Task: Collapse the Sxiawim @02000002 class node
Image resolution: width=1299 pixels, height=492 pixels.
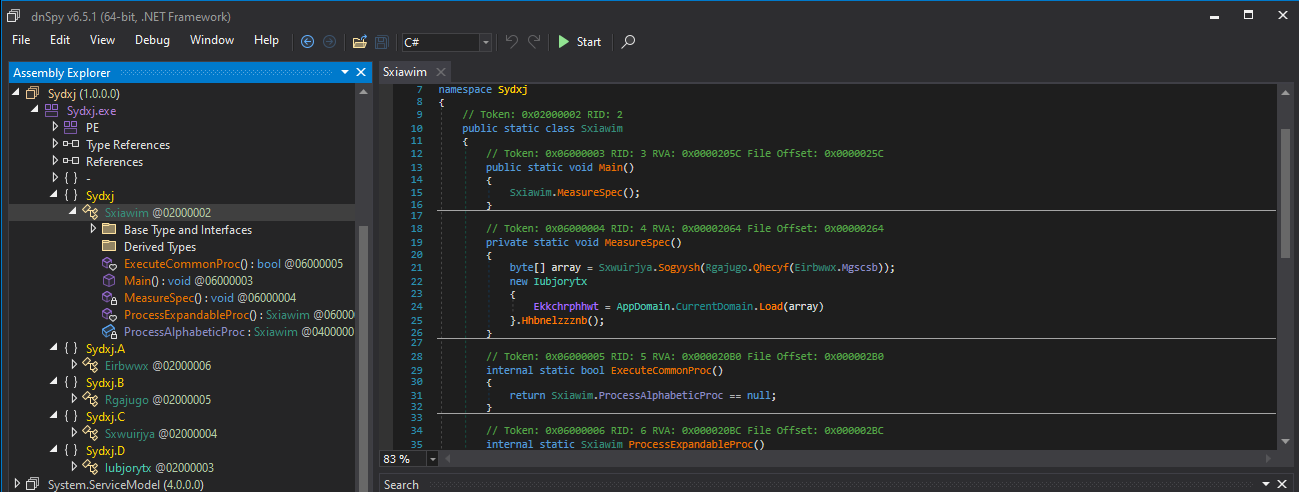Action: pyautogui.click(x=72, y=212)
